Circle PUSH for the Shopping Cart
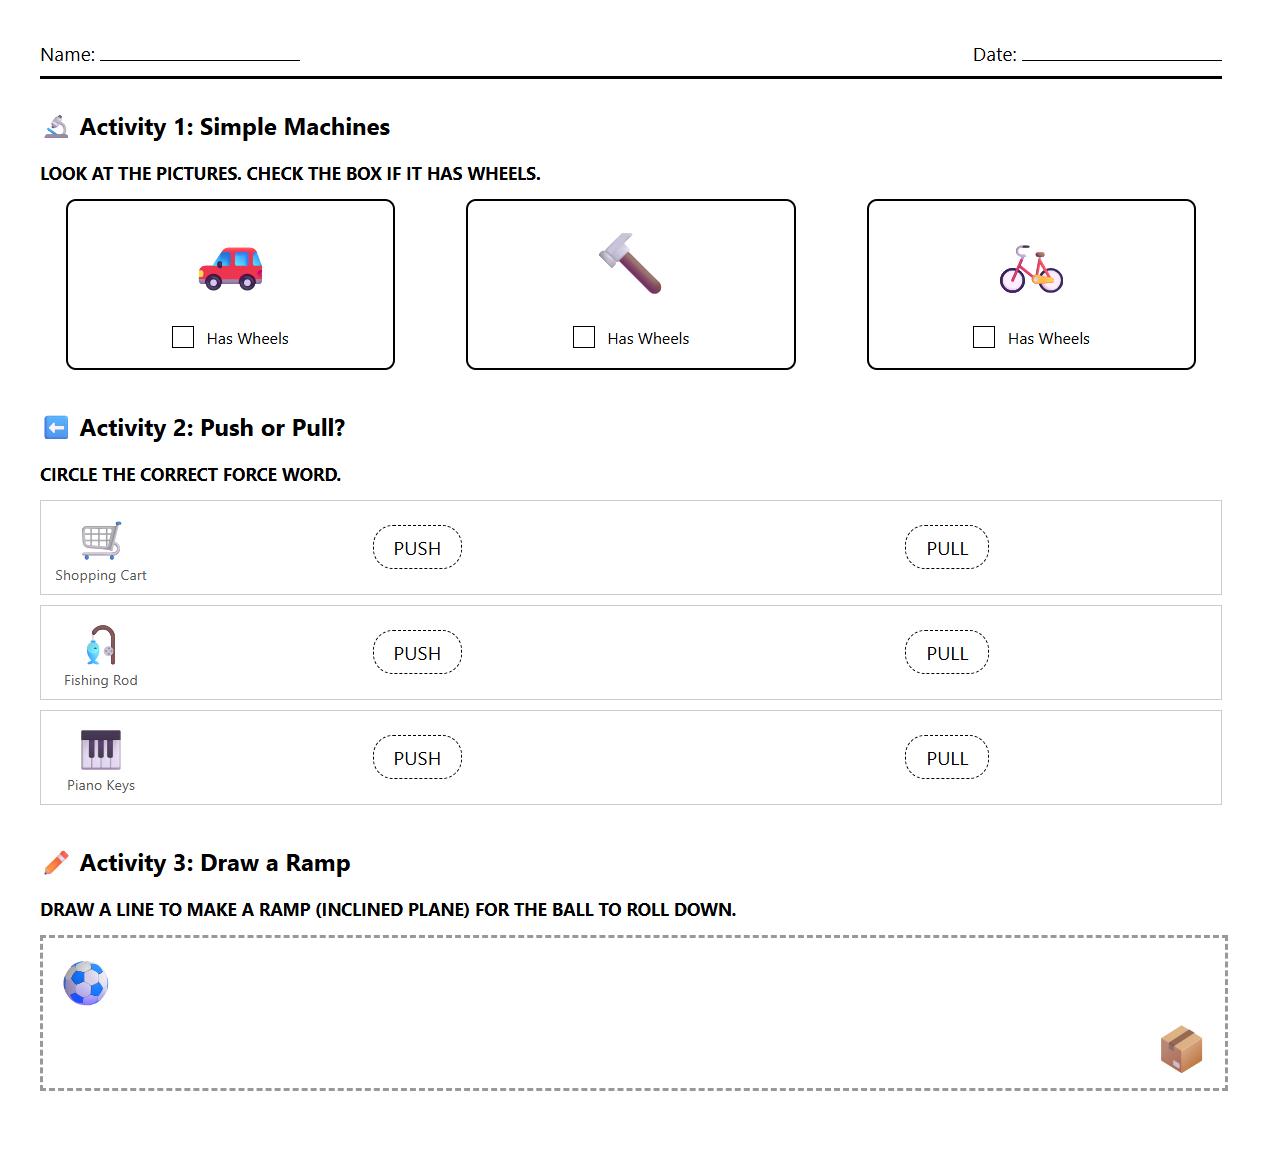 [417, 547]
